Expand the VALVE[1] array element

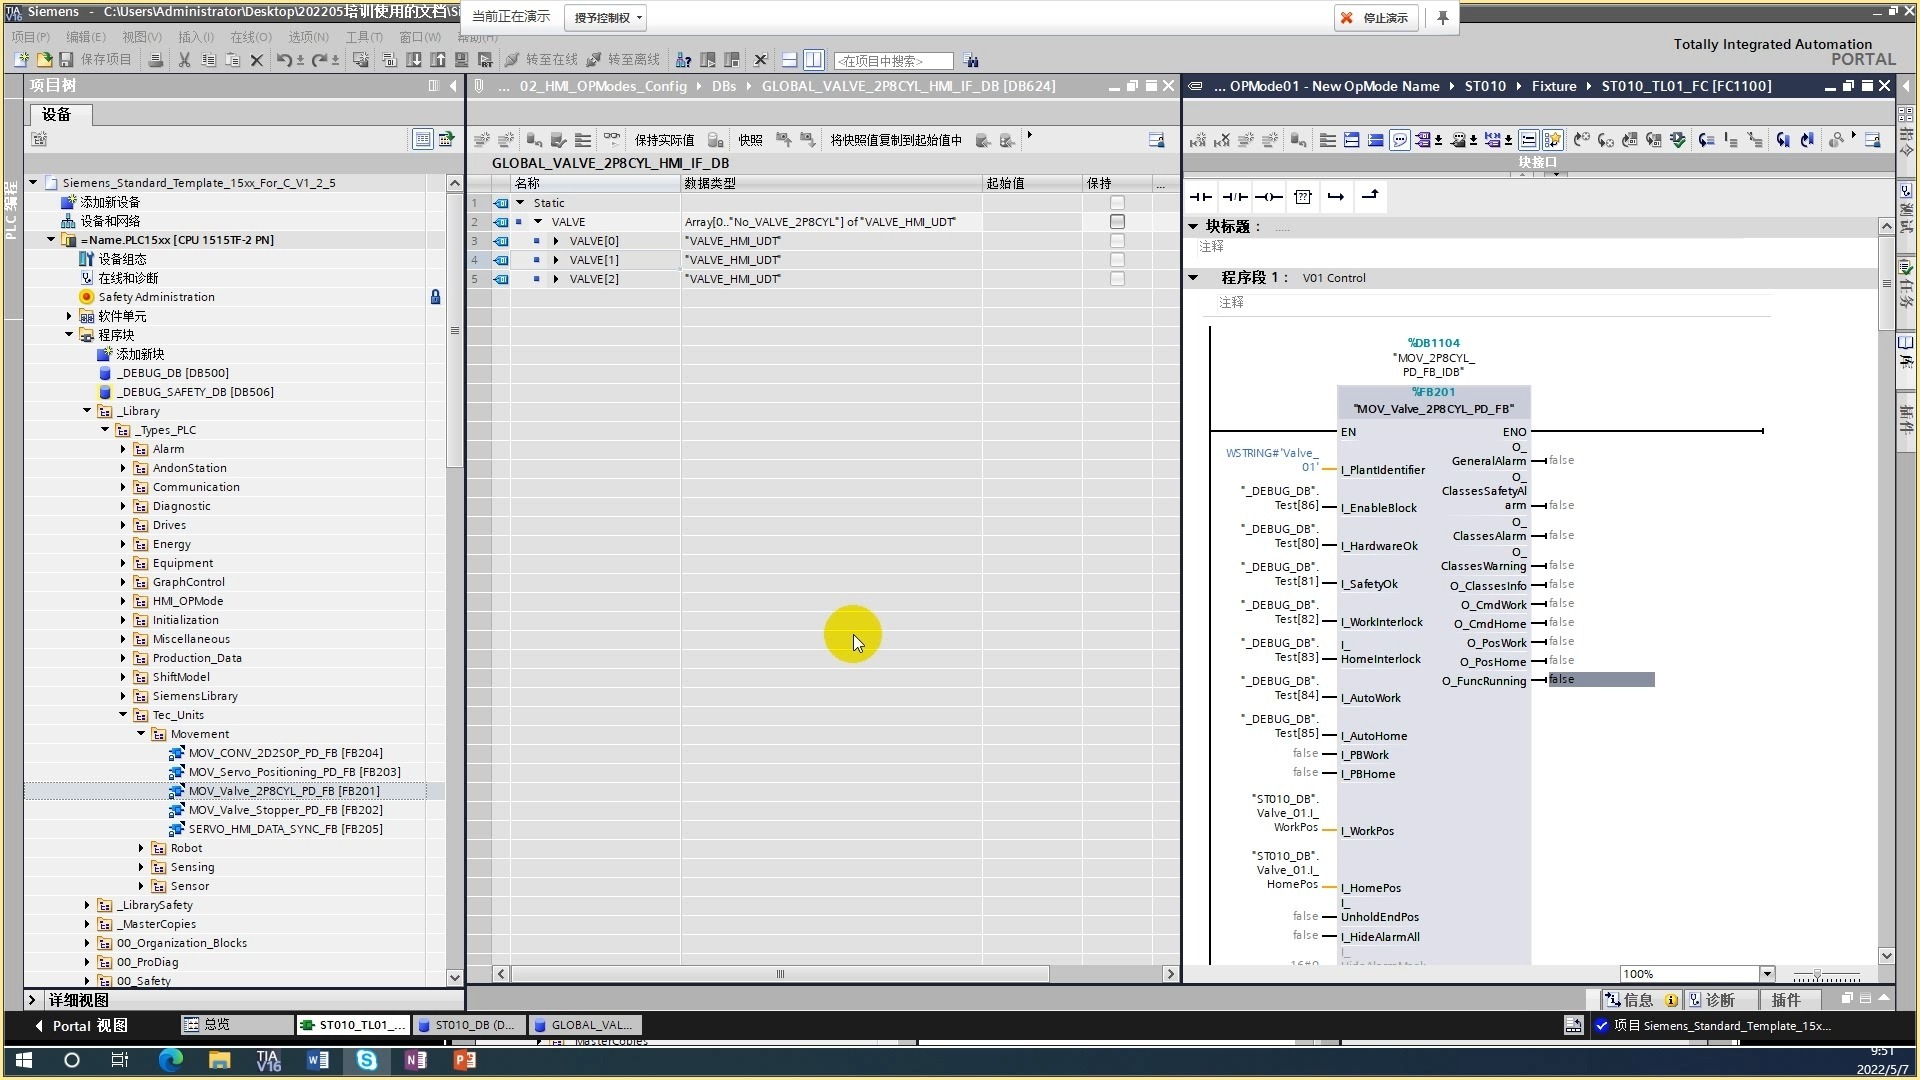coord(556,260)
